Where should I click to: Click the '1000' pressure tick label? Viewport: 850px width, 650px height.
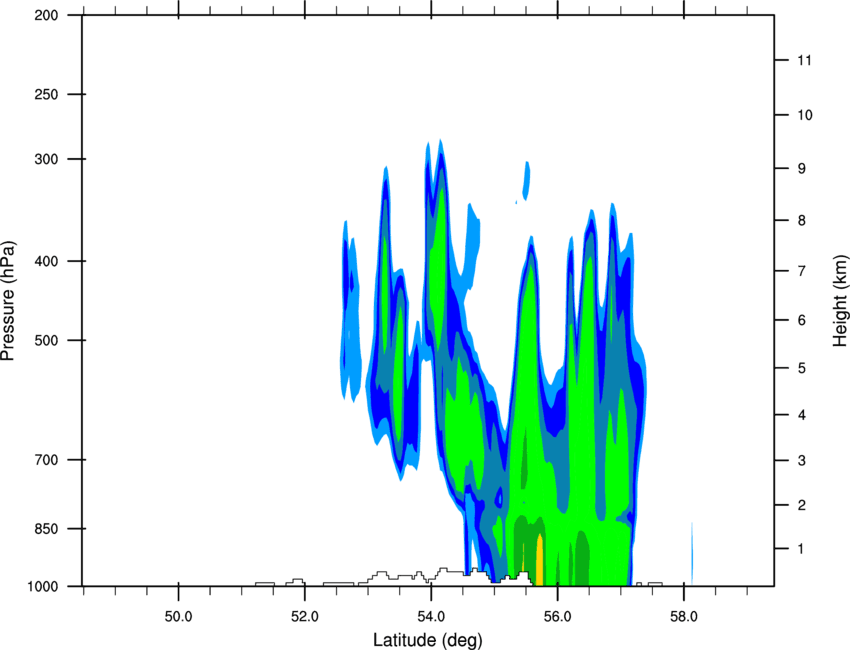[42, 587]
